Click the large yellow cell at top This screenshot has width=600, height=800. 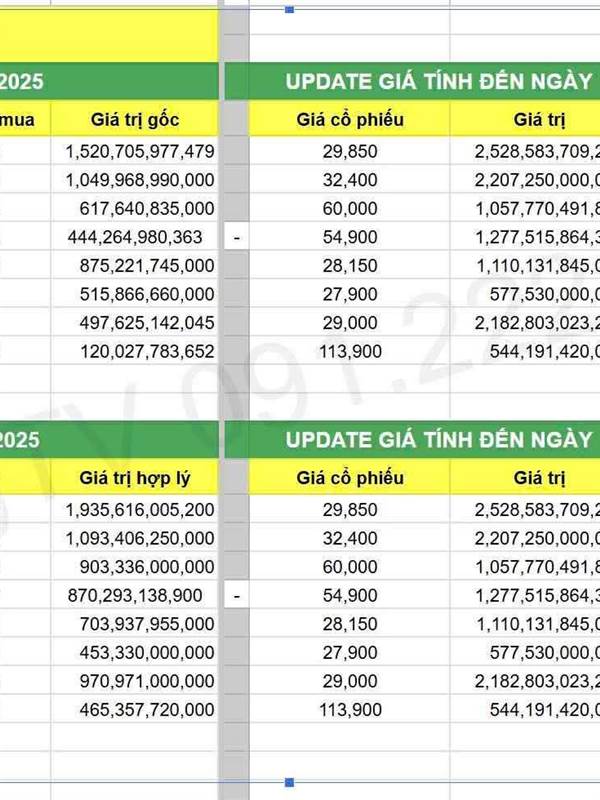[x=108, y=30]
